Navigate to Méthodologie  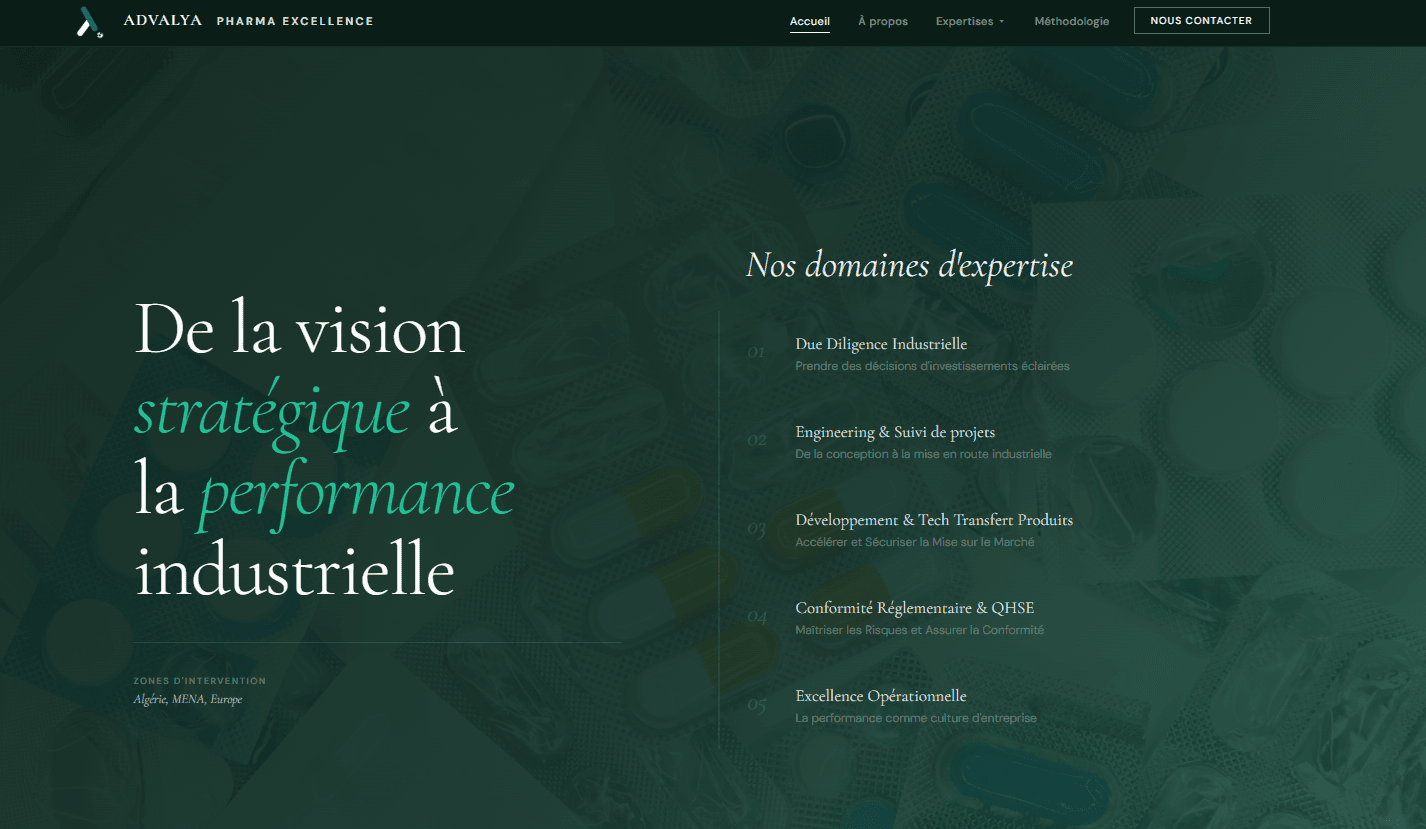click(x=1072, y=21)
